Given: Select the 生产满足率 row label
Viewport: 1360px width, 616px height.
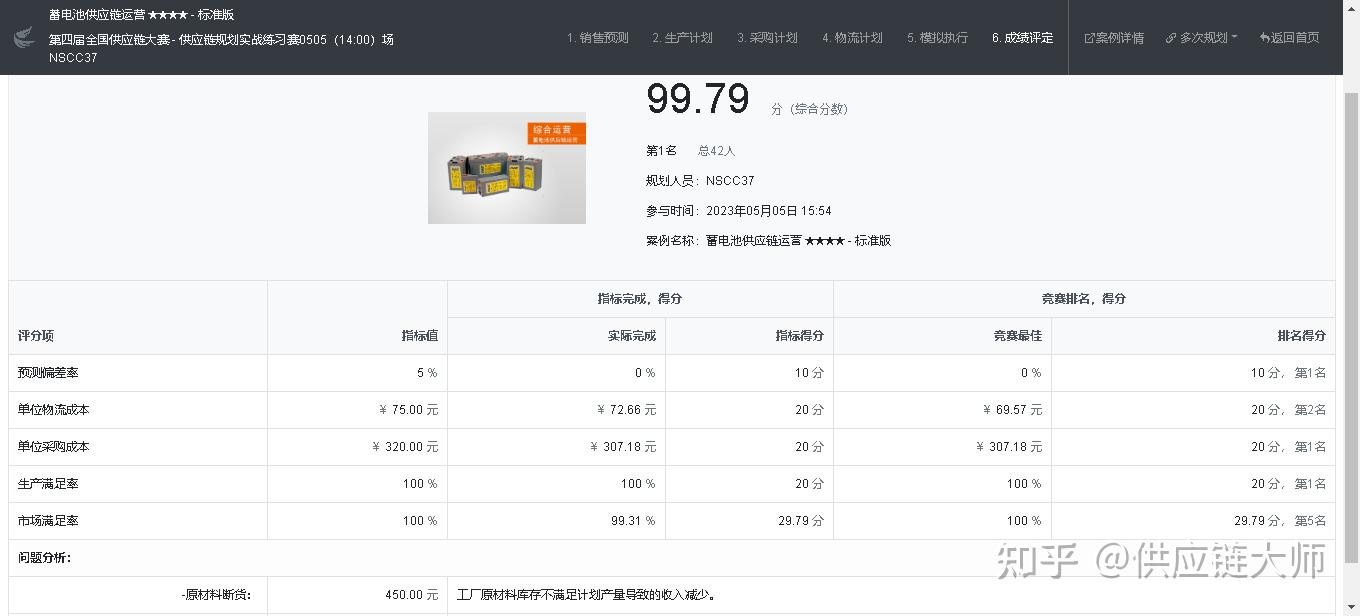Looking at the screenshot, I should [x=48, y=484].
